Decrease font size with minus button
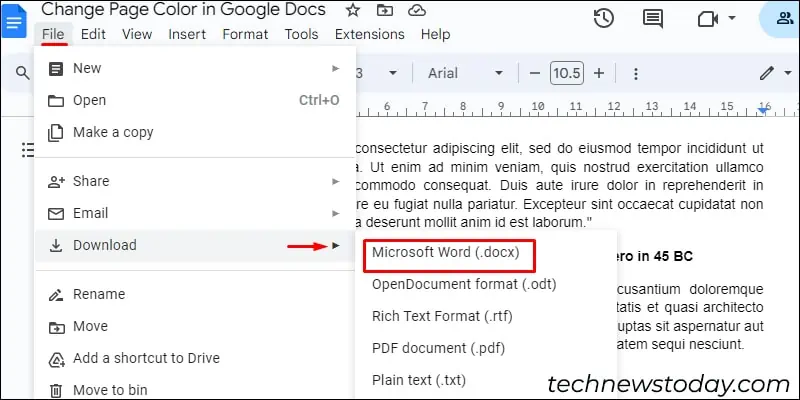800x400 pixels. 534,73
